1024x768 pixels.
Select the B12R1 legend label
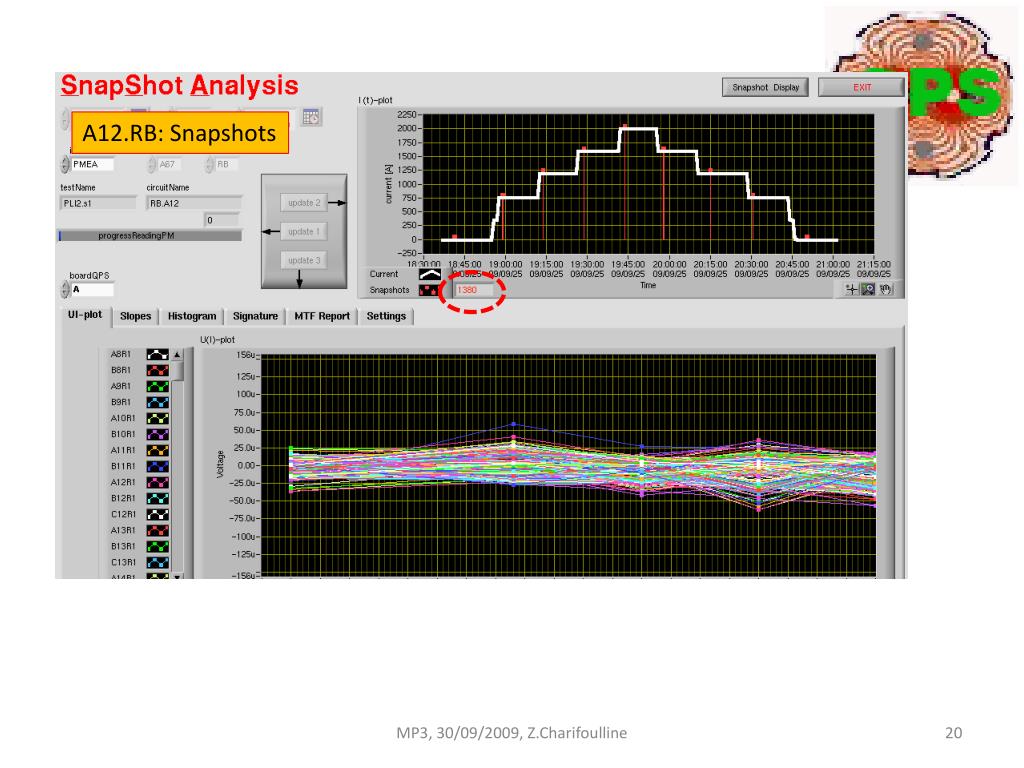pos(123,498)
